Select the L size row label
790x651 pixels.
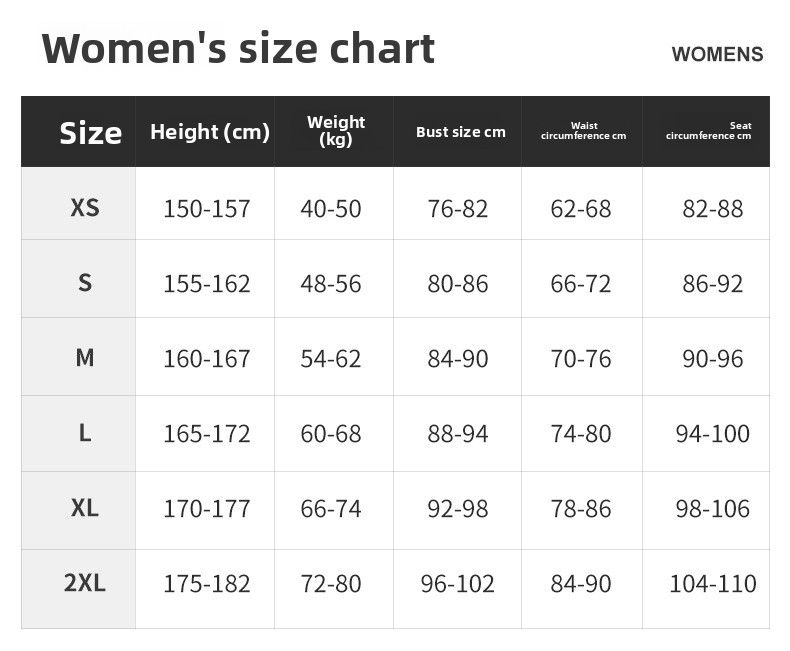85,433
